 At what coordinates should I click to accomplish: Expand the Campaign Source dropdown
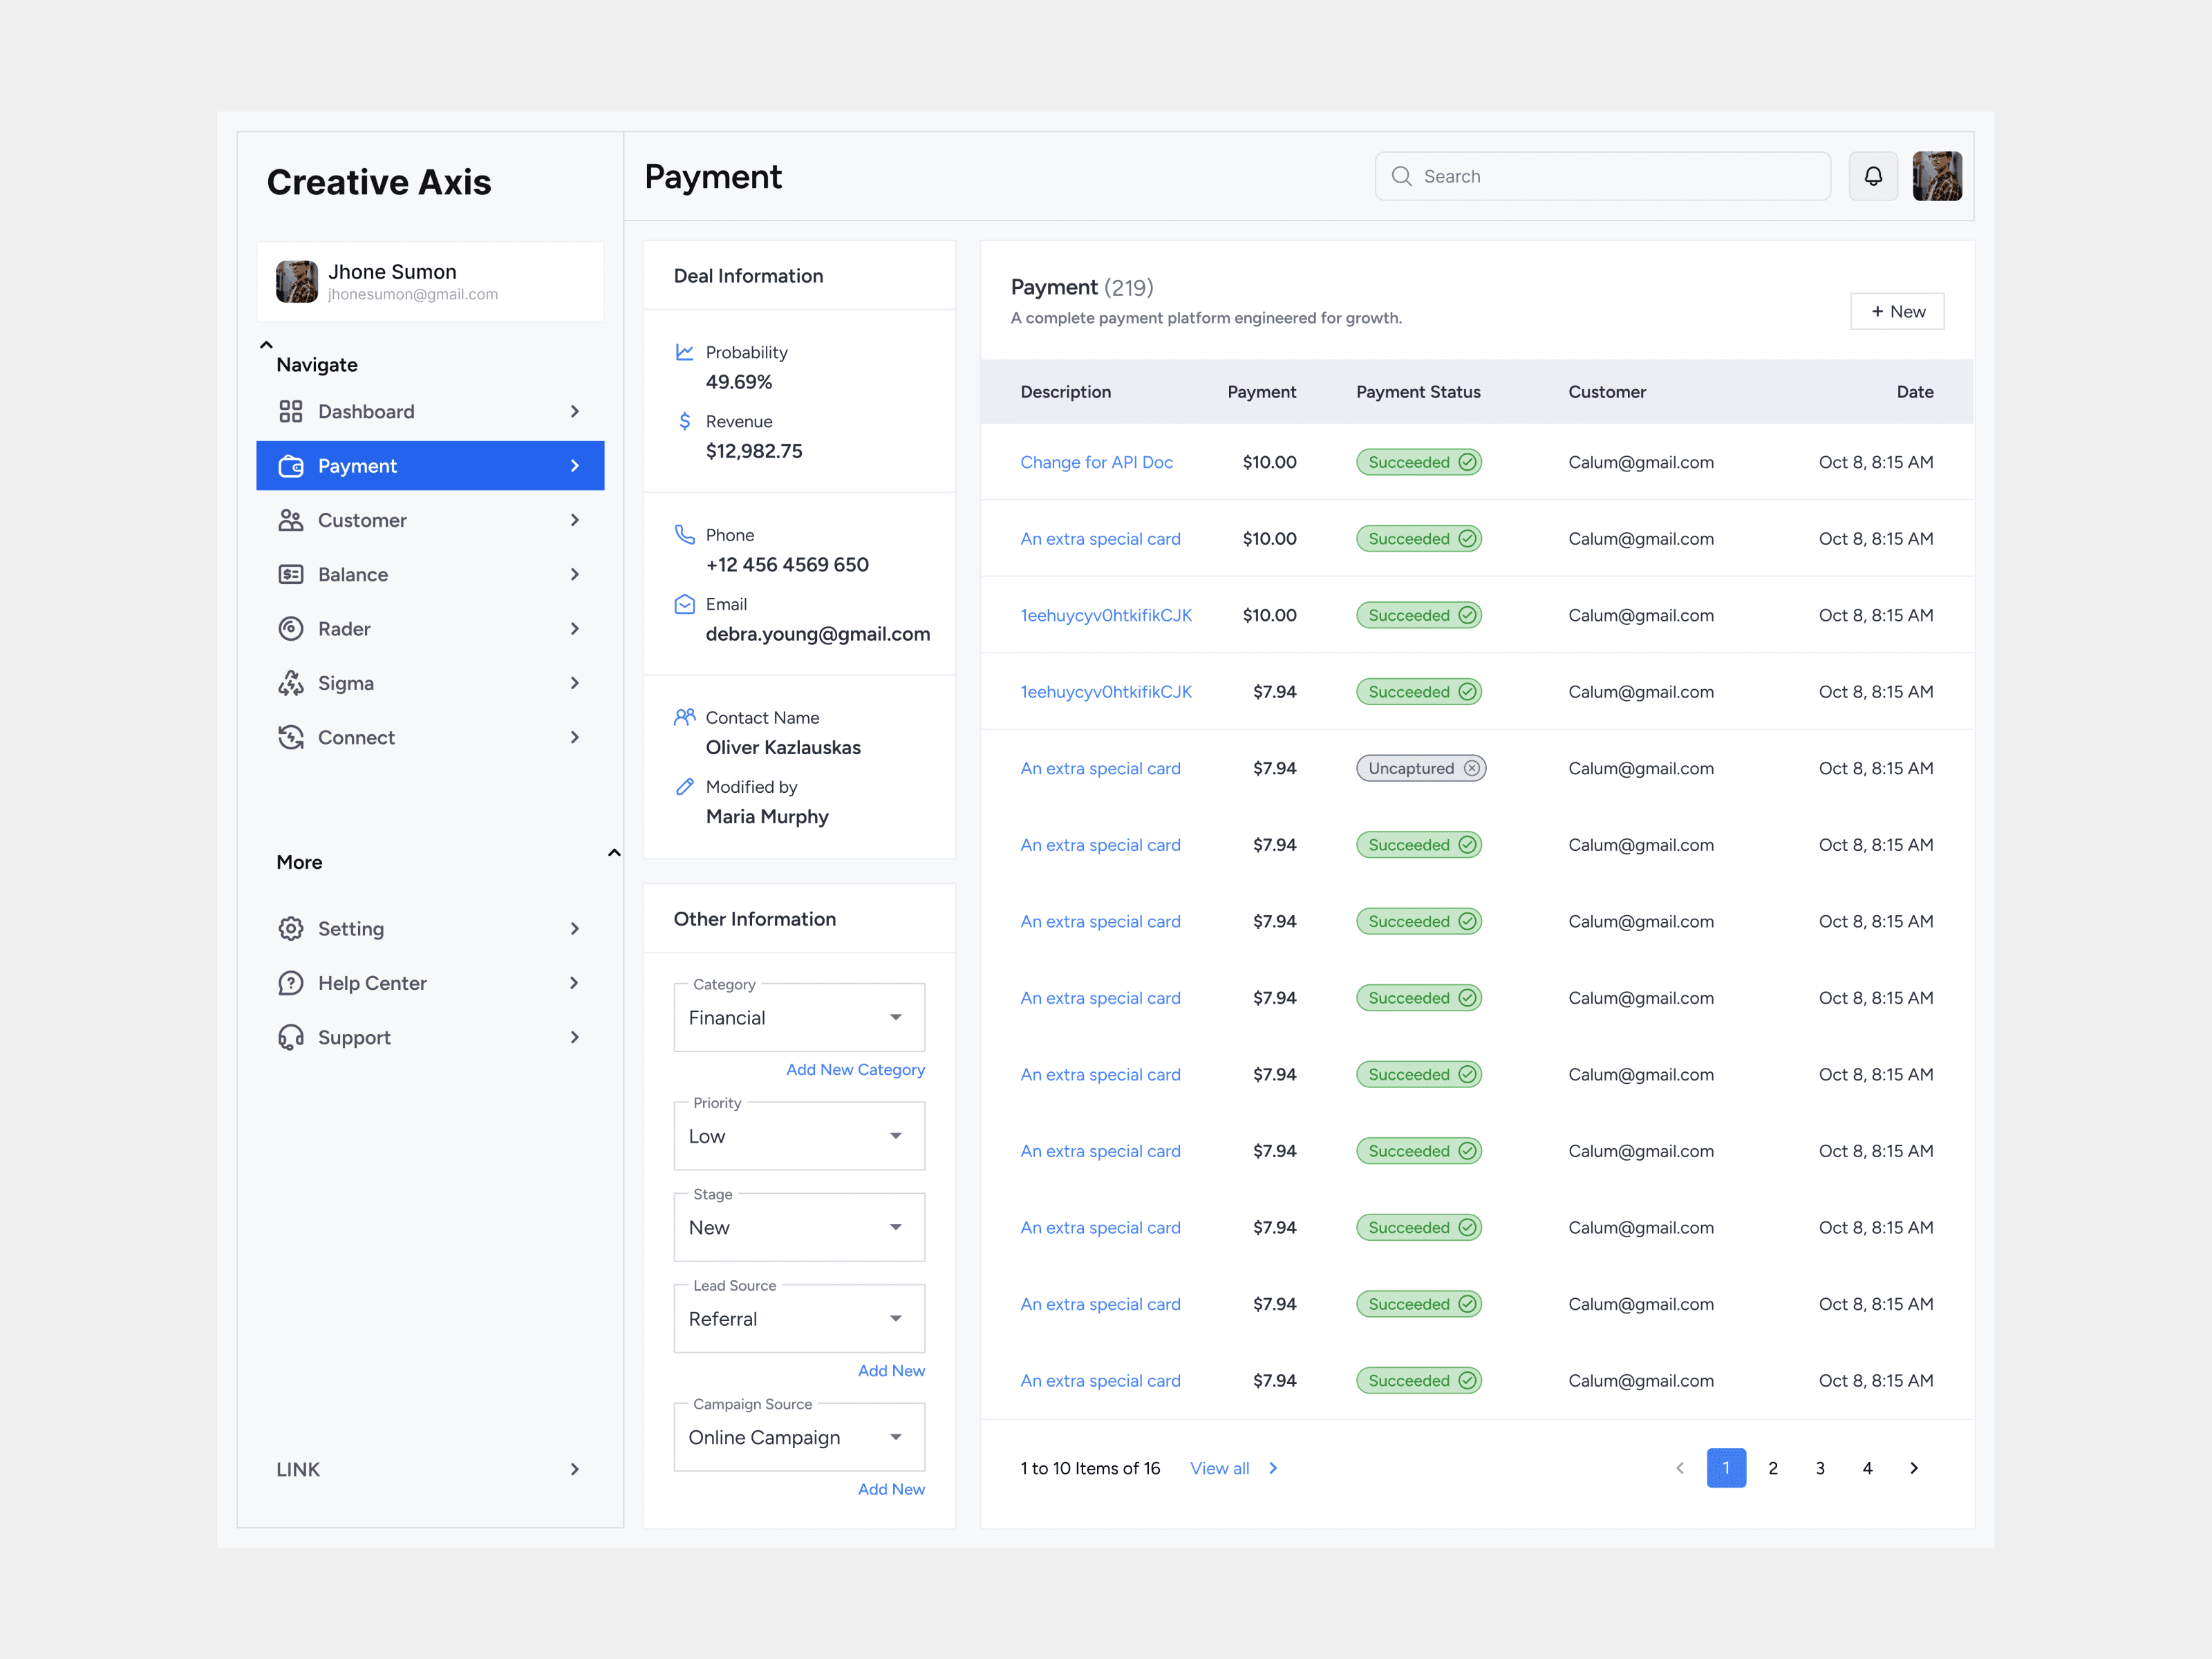point(798,1437)
